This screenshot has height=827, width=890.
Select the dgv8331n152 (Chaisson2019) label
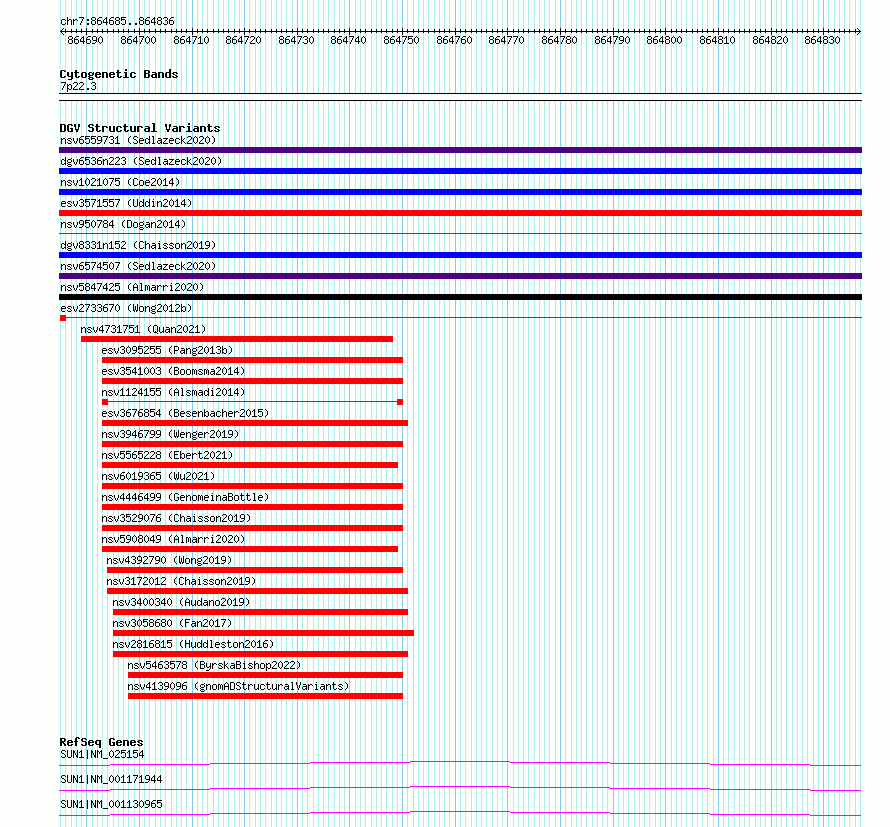[x=138, y=245]
